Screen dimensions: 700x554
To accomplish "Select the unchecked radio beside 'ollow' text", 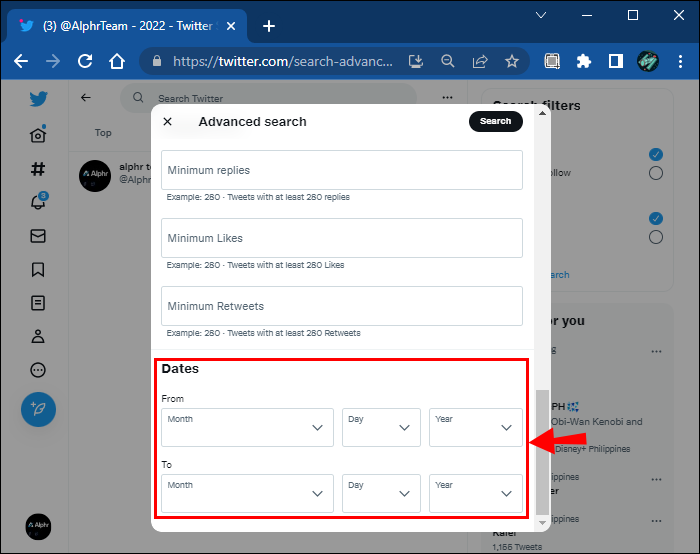I will [x=656, y=173].
